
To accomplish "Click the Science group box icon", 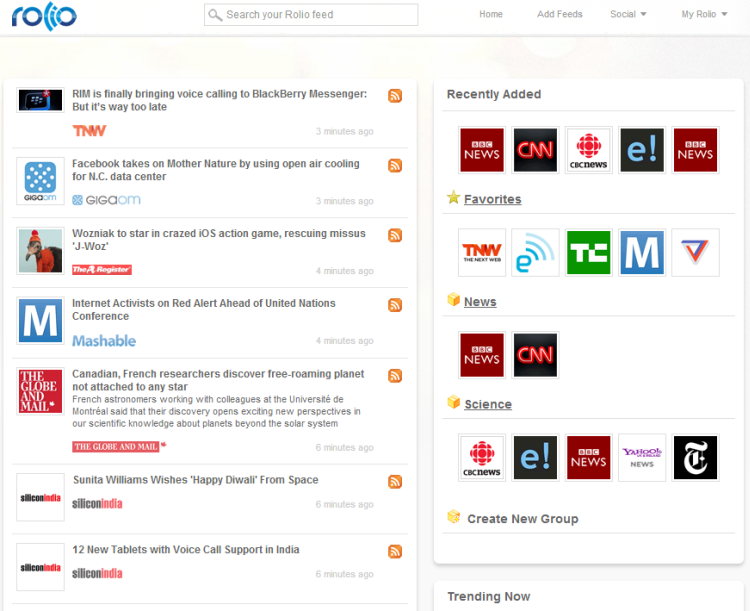I will click(453, 402).
